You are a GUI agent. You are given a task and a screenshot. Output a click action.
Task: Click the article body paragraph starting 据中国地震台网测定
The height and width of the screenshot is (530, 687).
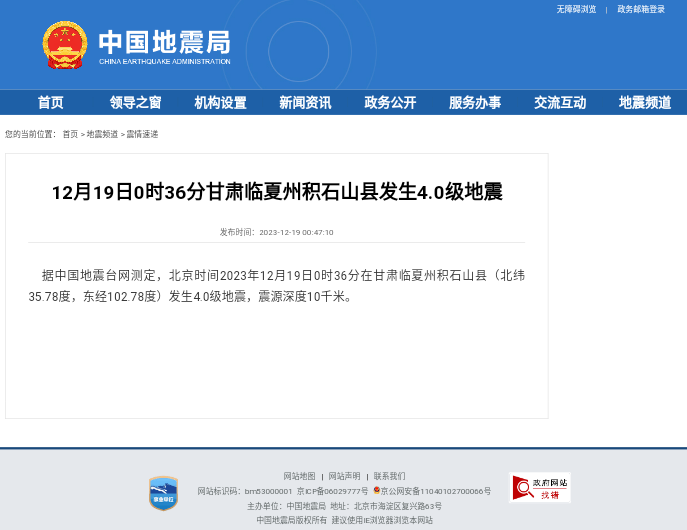coord(276,286)
